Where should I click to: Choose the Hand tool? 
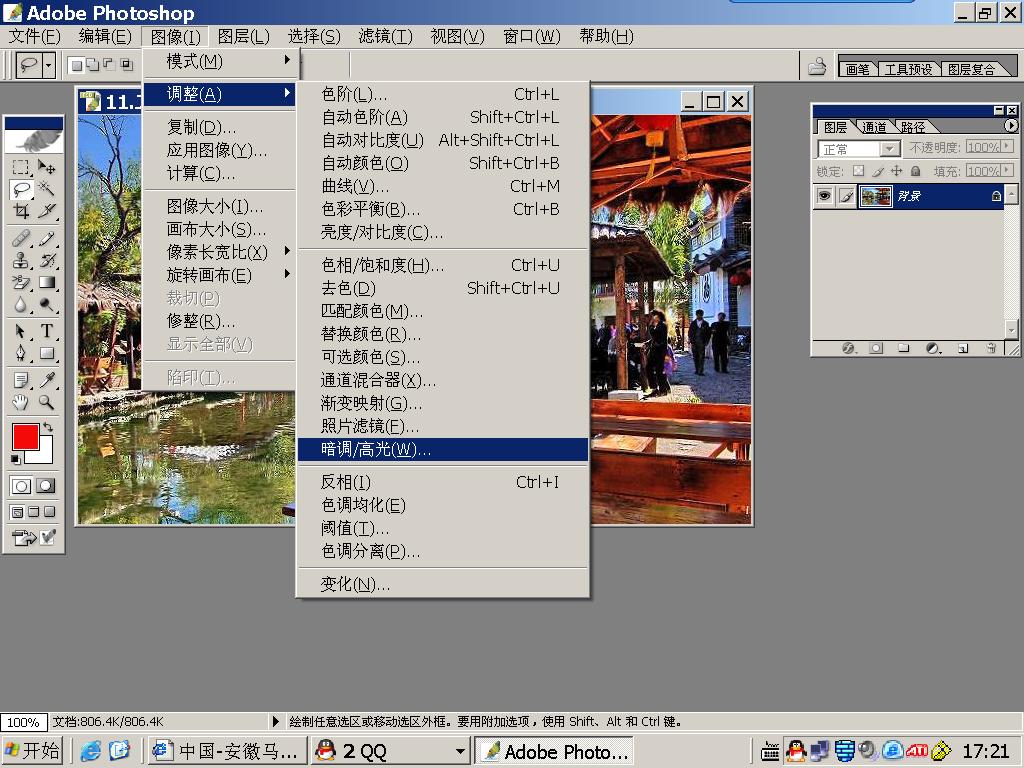21,402
